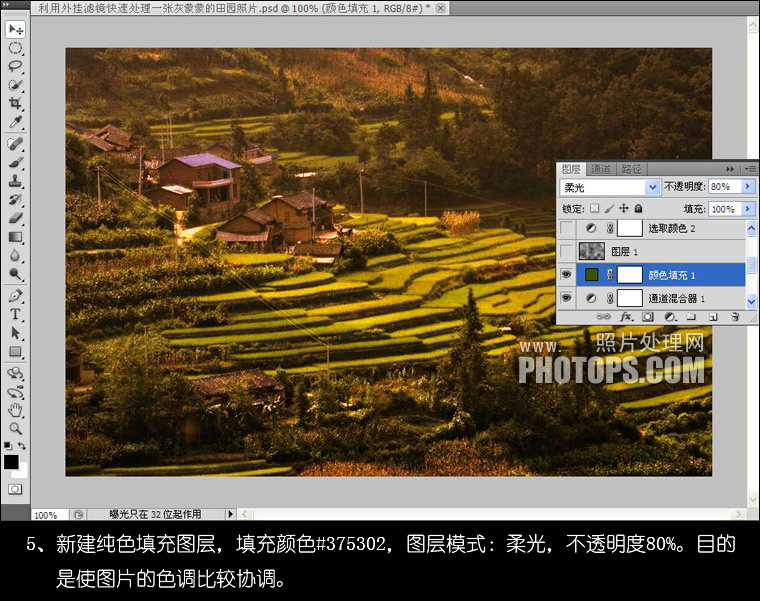Select the Path Selection tool
Viewport: 760px width, 601px height.
click(16, 333)
